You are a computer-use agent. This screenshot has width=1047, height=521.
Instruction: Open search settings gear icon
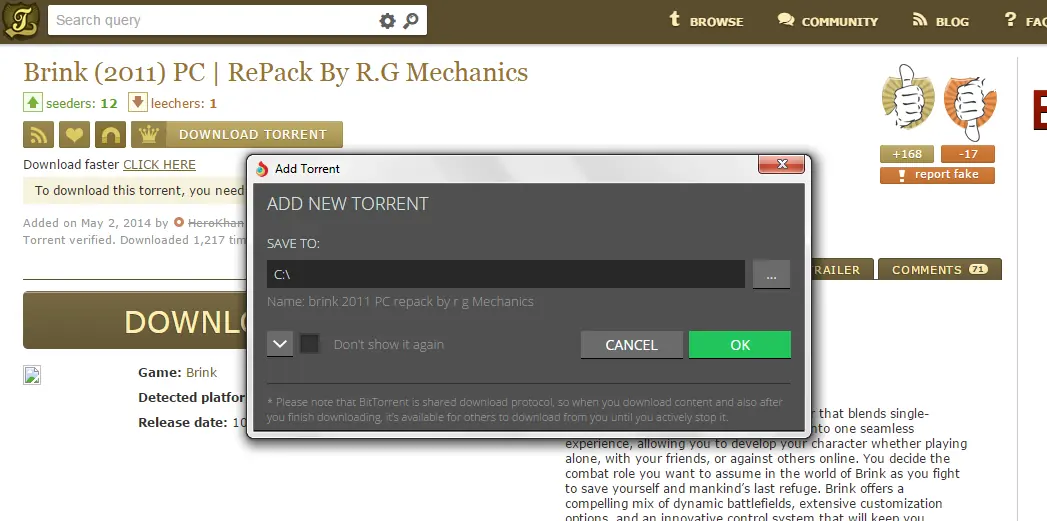[x=387, y=21]
